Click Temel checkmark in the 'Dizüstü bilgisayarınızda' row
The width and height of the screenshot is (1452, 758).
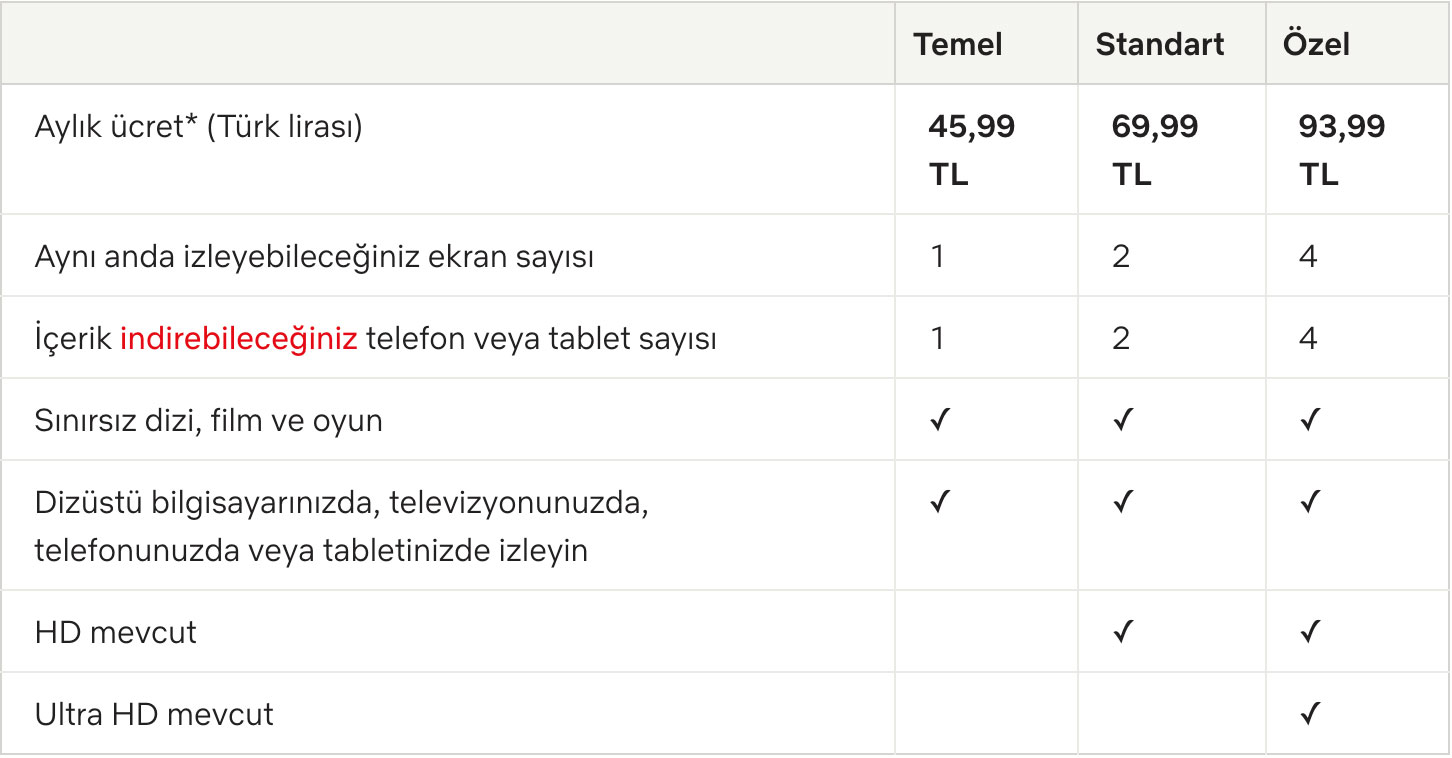coord(938,502)
